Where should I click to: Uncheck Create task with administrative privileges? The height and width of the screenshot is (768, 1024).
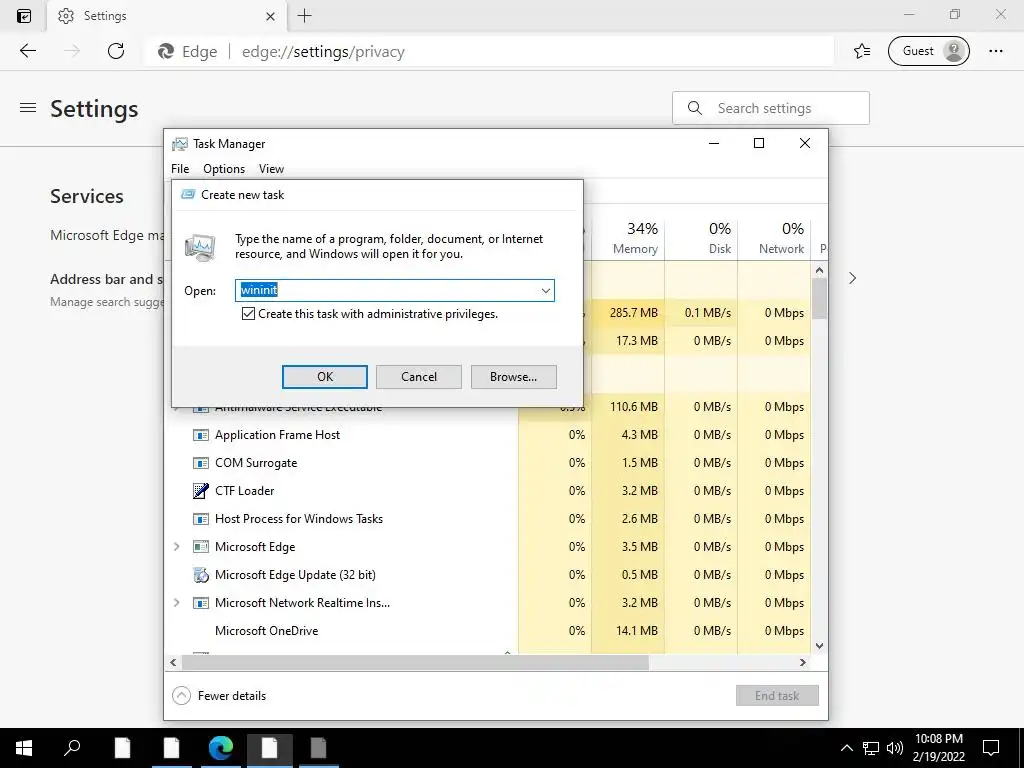(x=248, y=314)
